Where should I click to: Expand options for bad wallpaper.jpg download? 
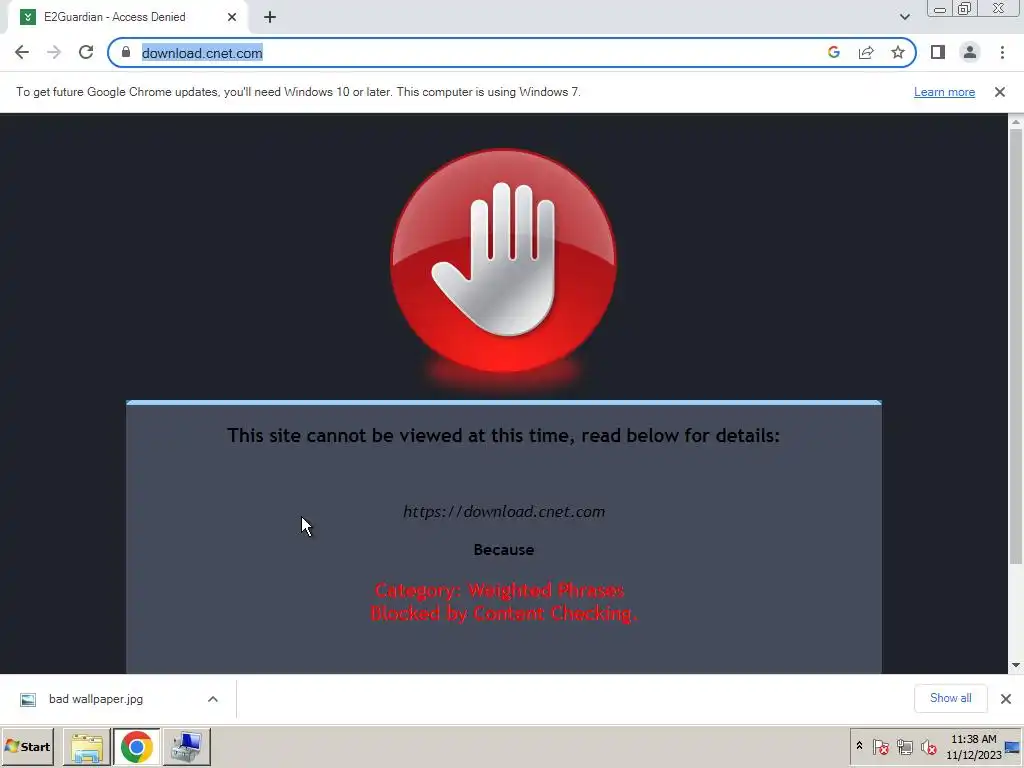coord(213,699)
